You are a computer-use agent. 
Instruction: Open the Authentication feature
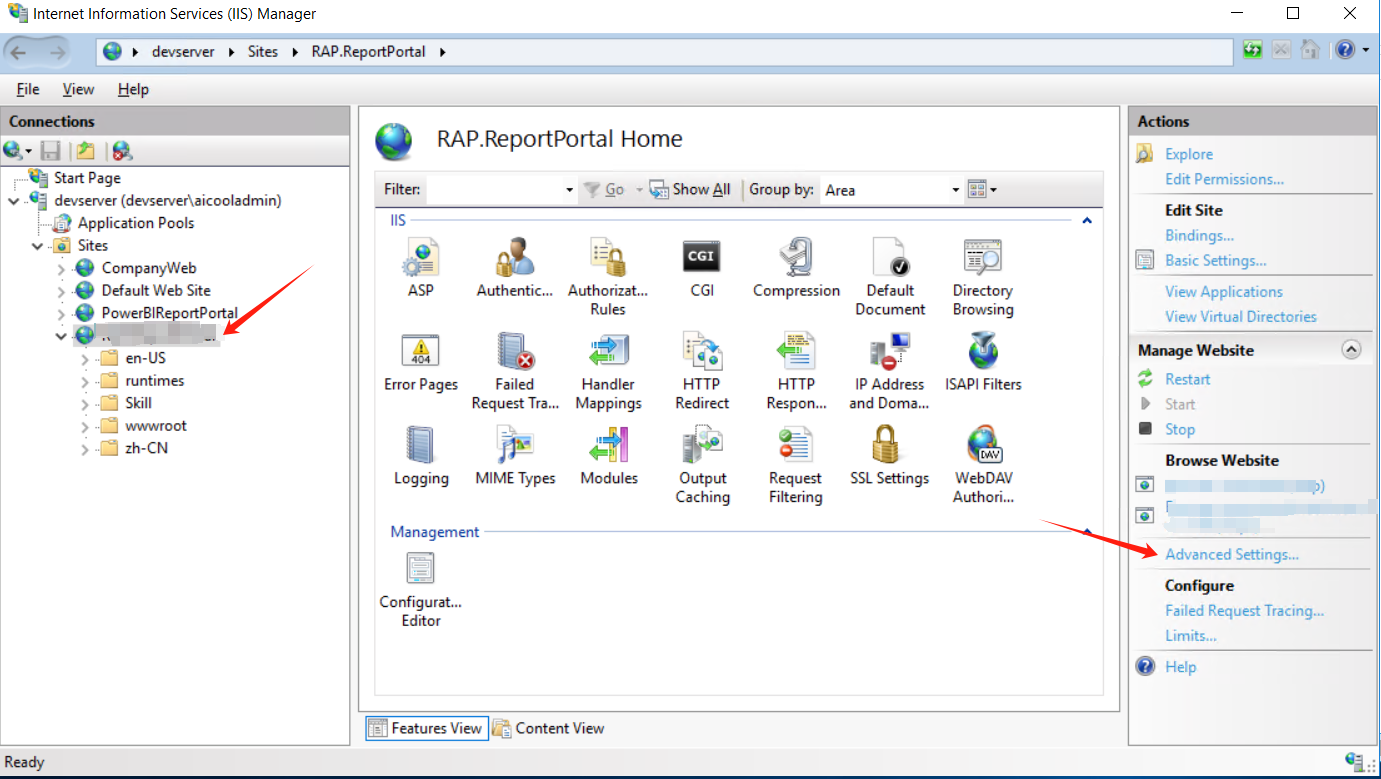point(515,269)
